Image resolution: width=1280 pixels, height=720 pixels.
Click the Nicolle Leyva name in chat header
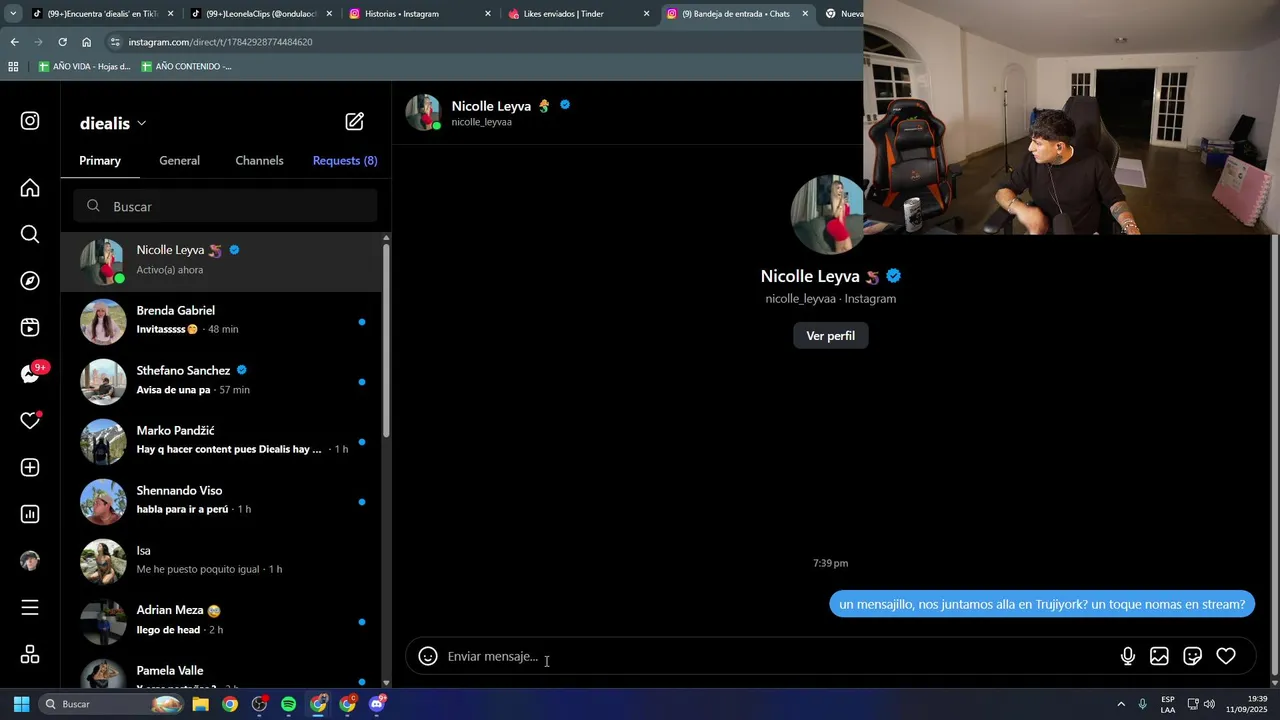(x=491, y=106)
